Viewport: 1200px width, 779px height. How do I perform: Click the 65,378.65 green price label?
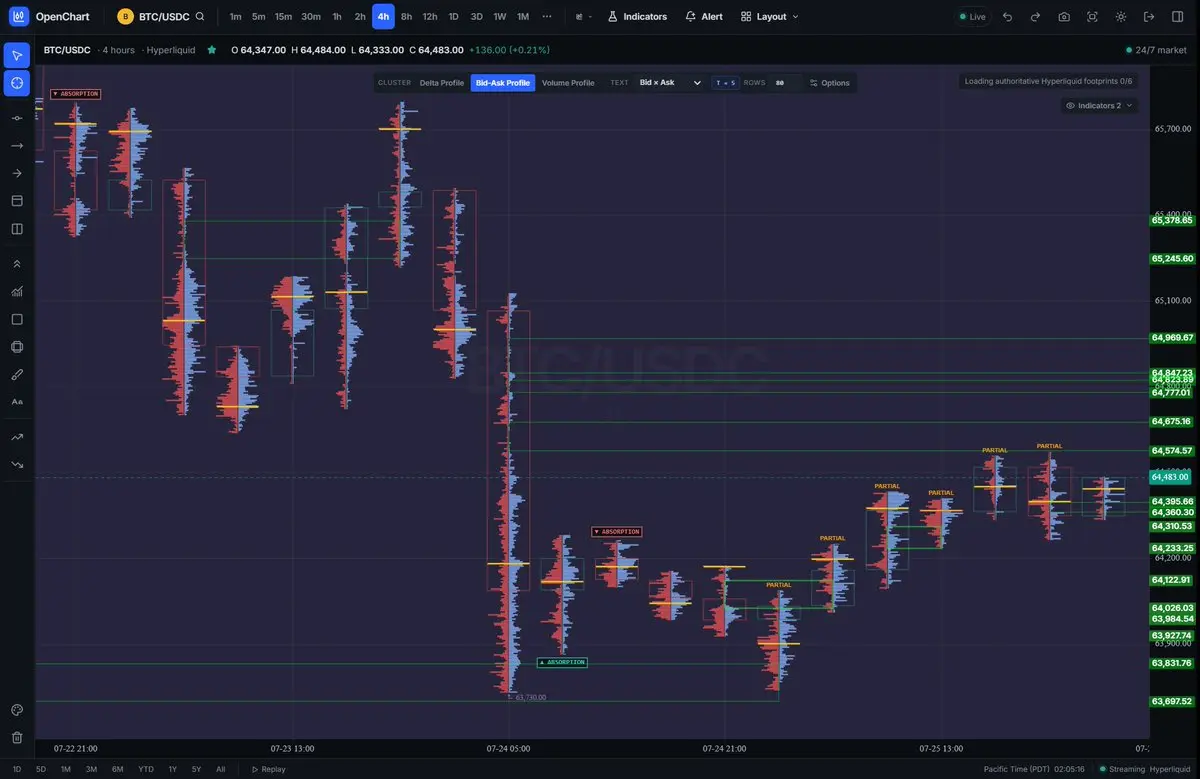pos(1172,220)
